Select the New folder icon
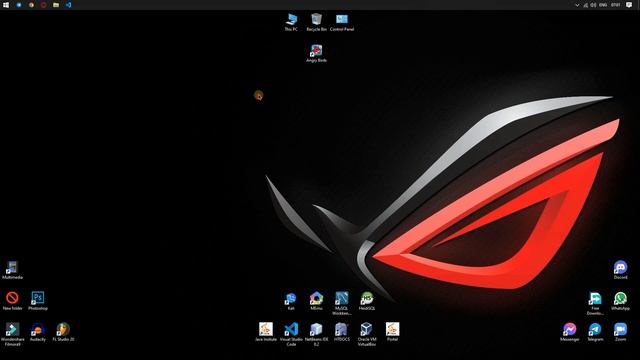640x360 pixels. click(12, 301)
